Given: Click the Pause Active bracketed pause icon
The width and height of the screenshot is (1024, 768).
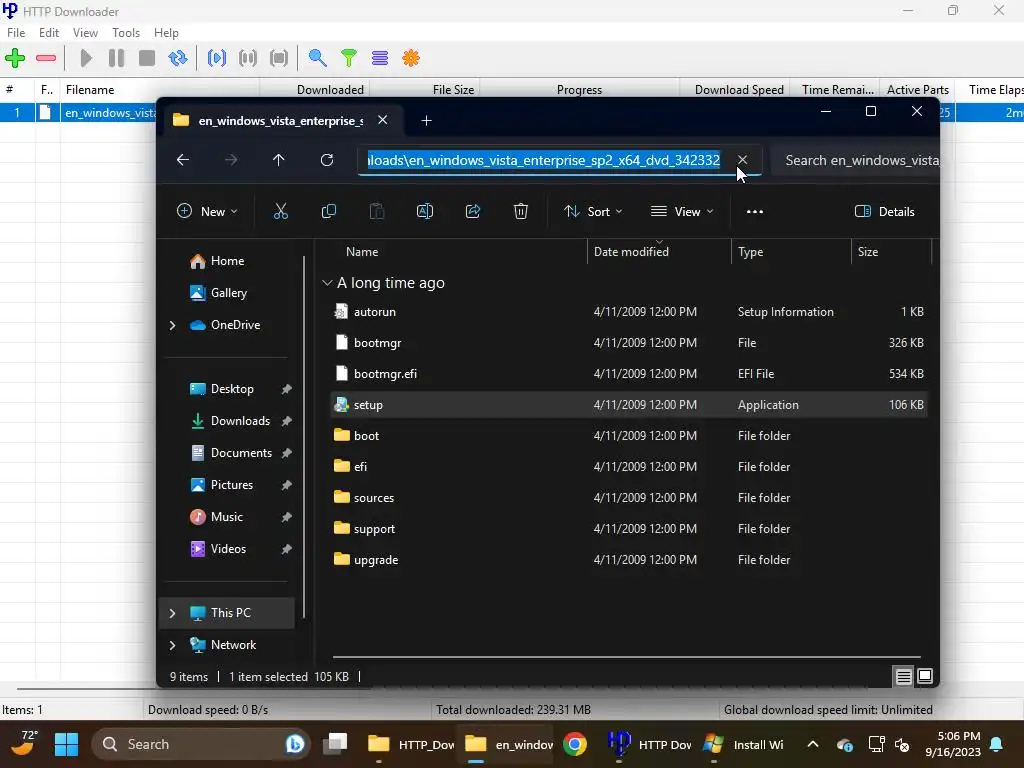Looking at the screenshot, I should tap(248, 58).
